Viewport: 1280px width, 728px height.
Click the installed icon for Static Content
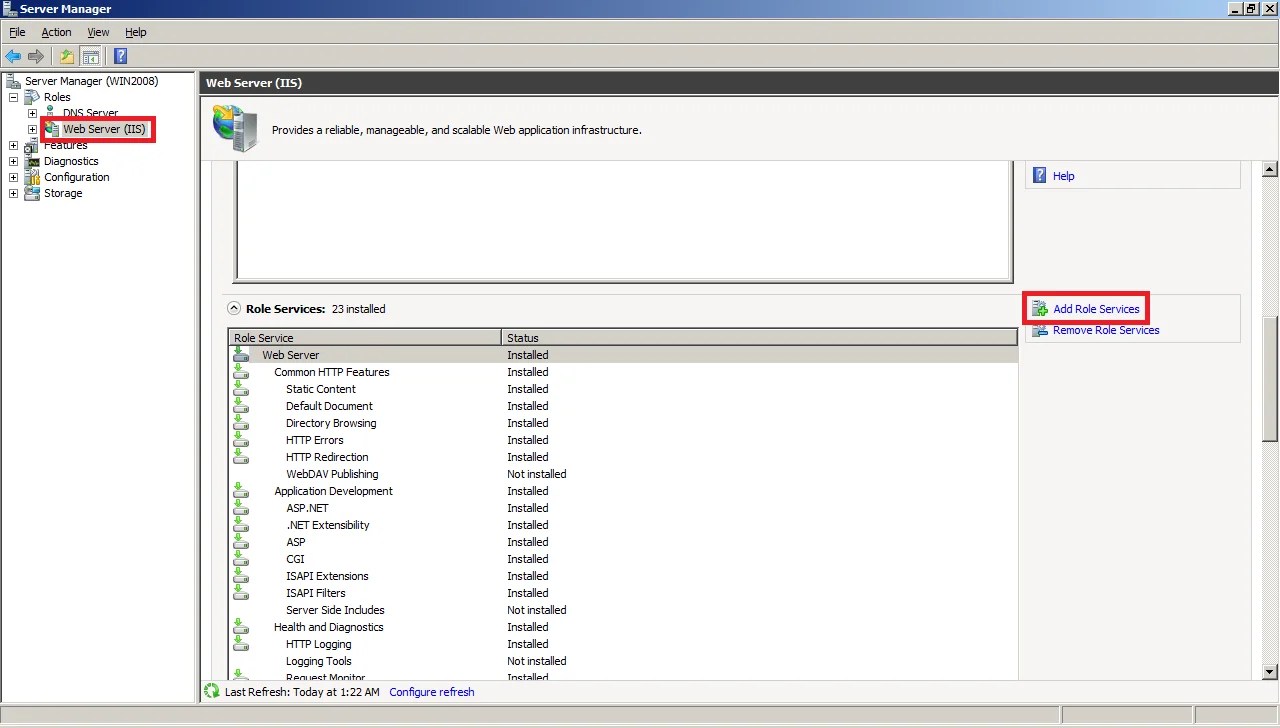coord(241,389)
